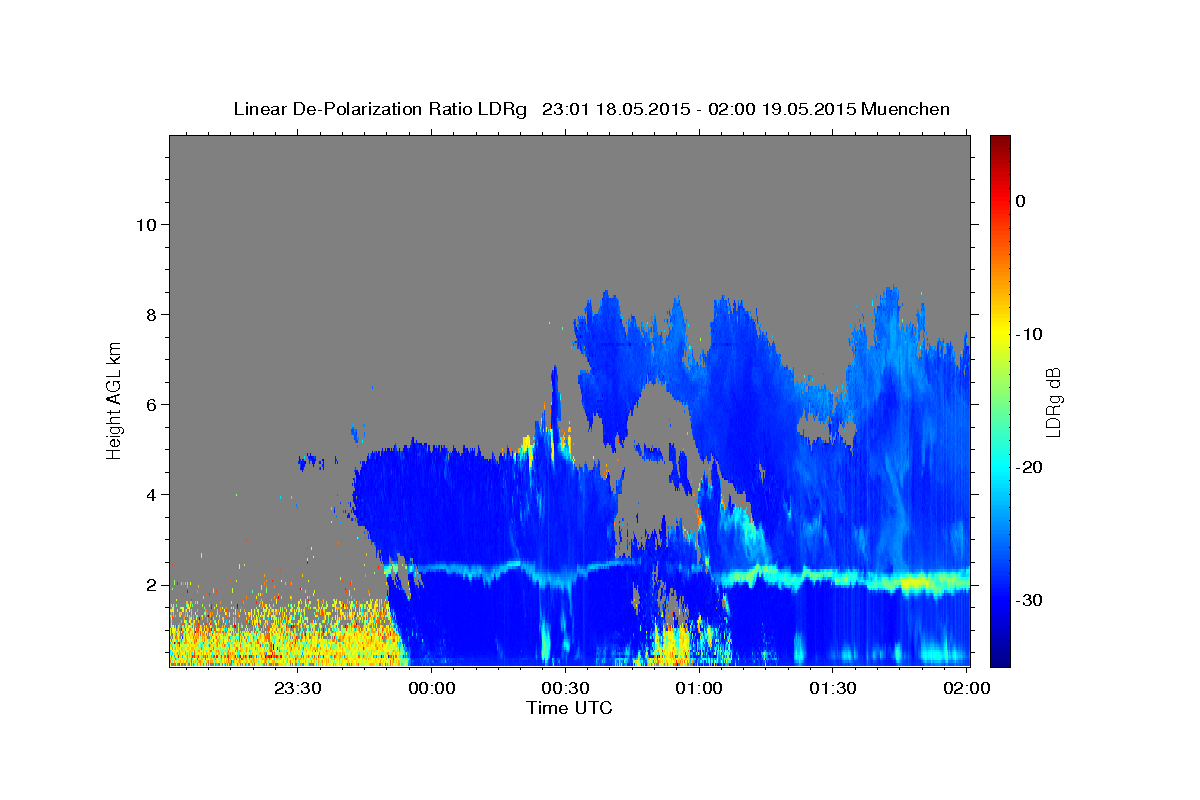Image resolution: width=1200 pixels, height=800 pixels.
Task: Click the 01:00 time tick label
Action: 699,688
